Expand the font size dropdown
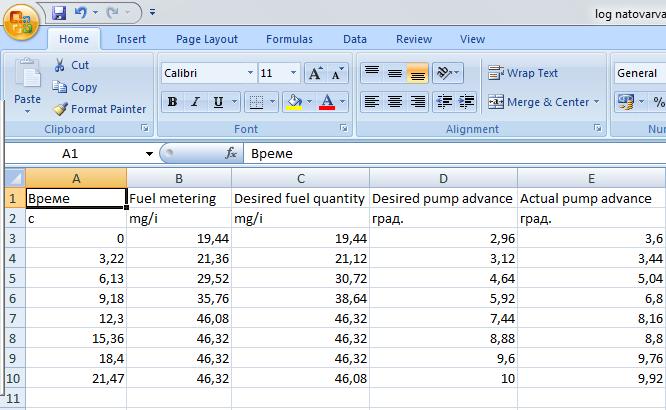666x410 pixels. pyautogui.click(x=293, y=74)
